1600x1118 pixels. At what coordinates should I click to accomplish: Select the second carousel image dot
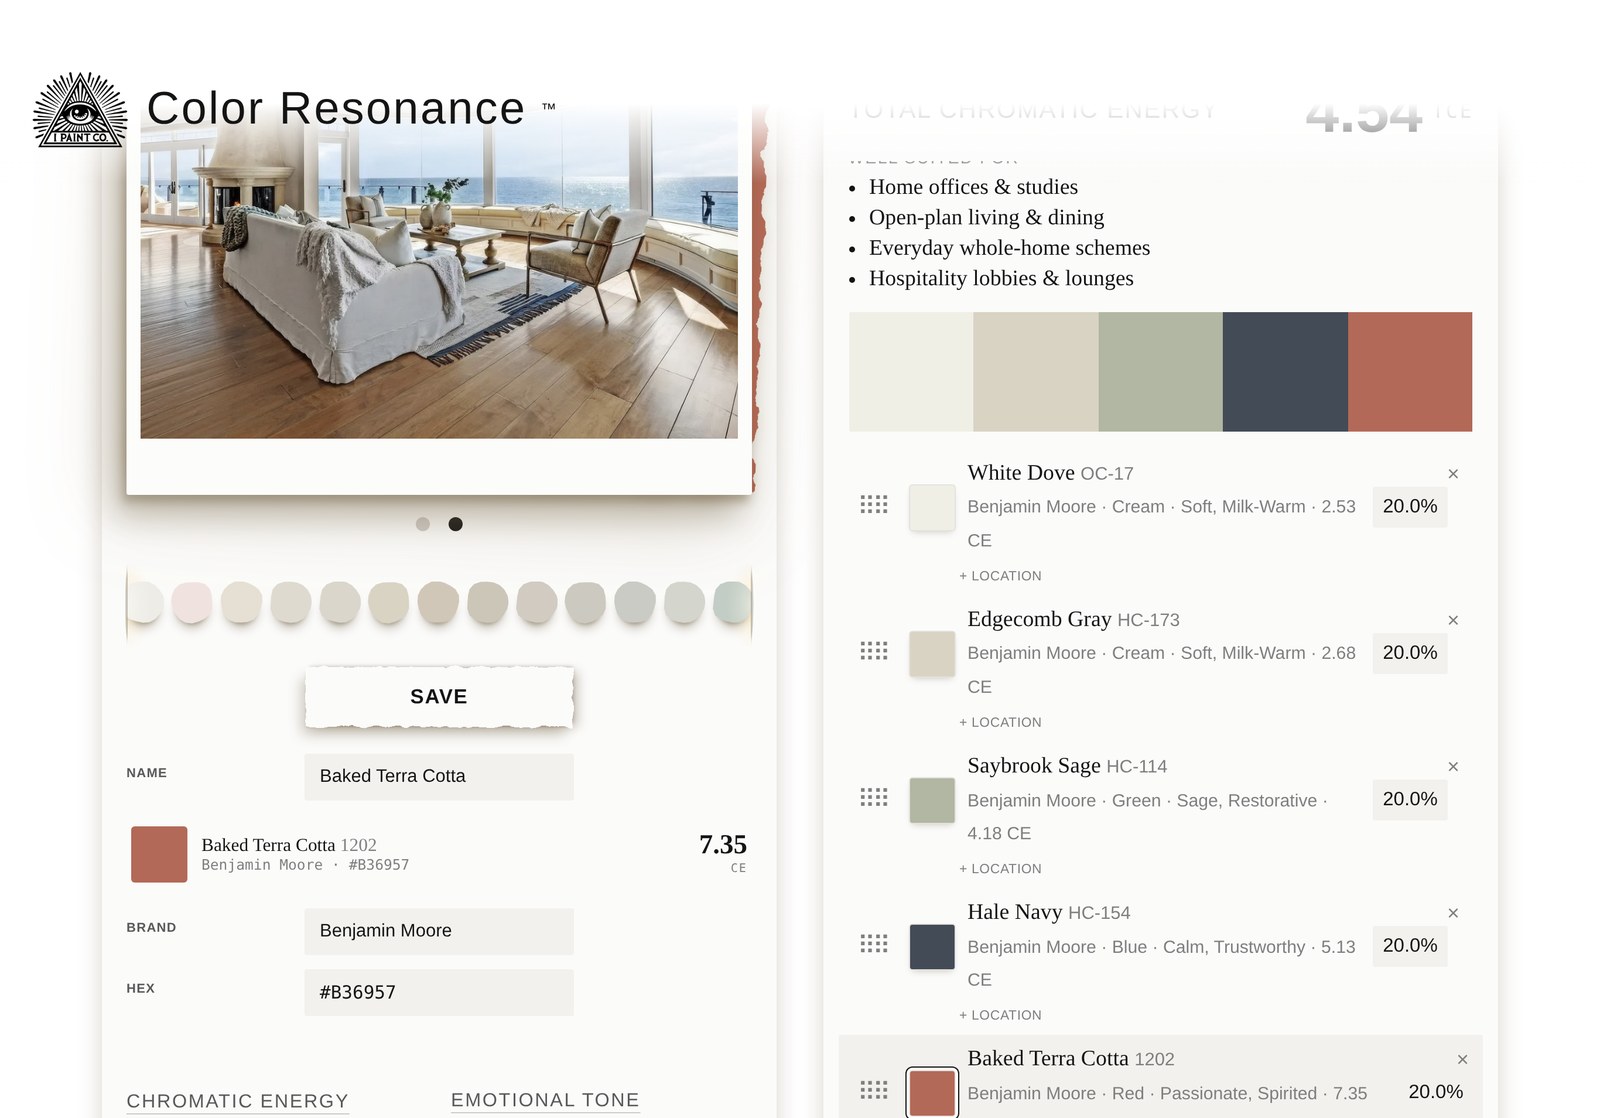coord(455,524)
